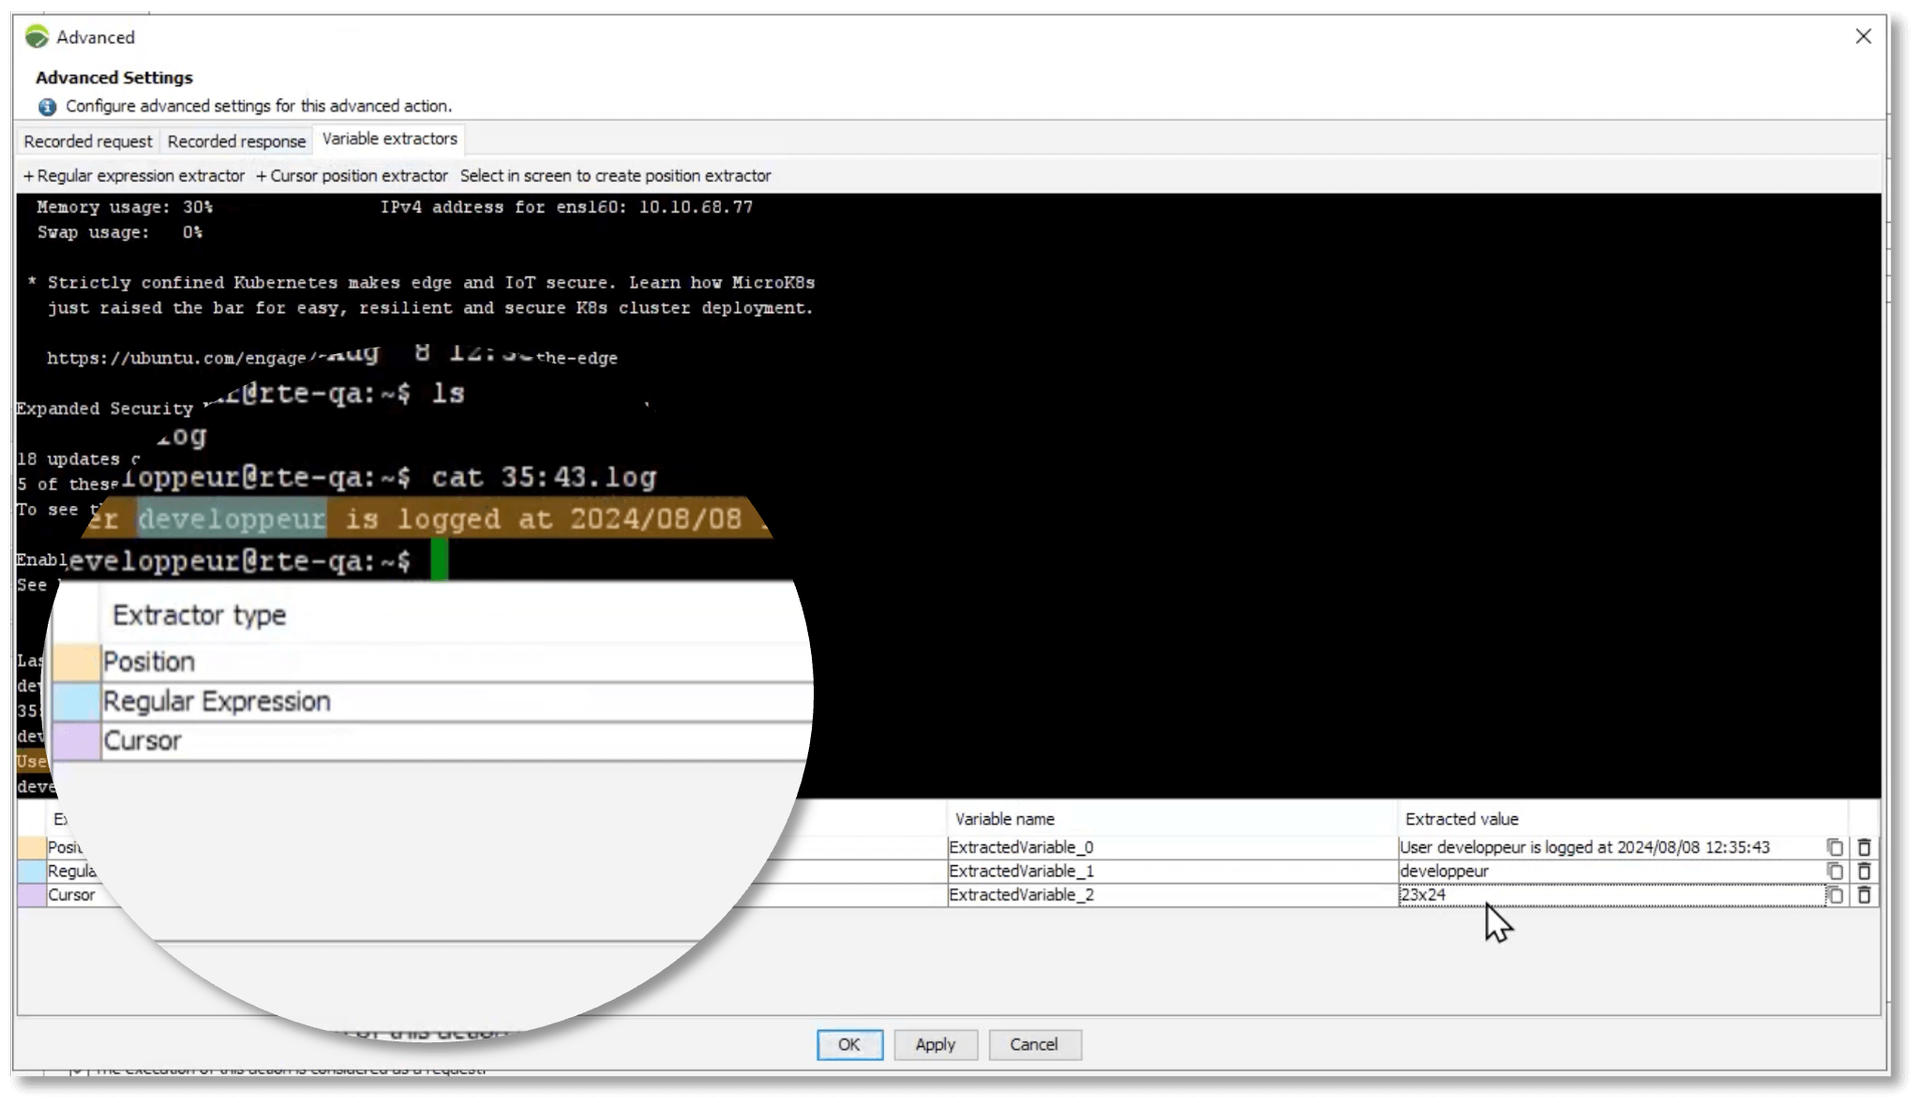The height and width of the screenshot is (1103, 1920).
Task: Check the execution considered as a request option
Action: pos(78,1070)
